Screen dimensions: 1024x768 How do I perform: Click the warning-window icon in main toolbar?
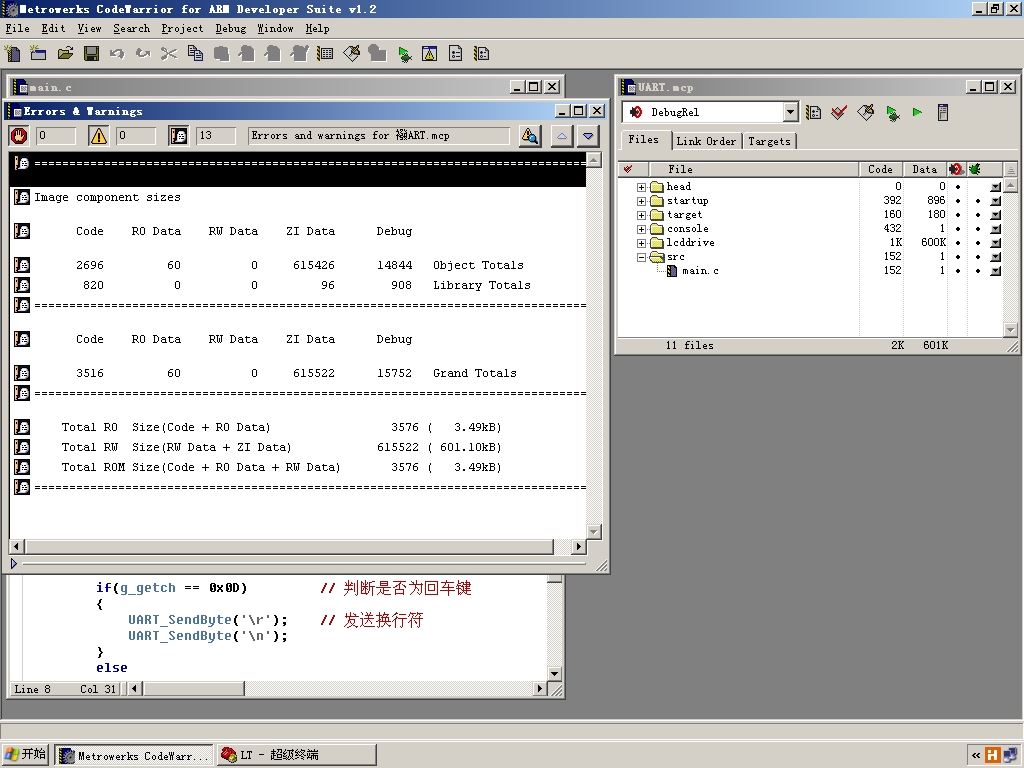(430, 54)
